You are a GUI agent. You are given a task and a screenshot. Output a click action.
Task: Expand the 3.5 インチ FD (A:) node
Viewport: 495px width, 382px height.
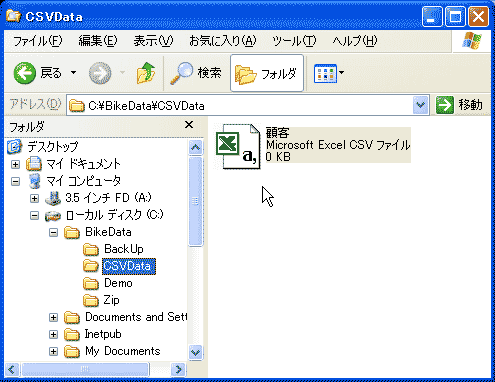click(34, 198)
